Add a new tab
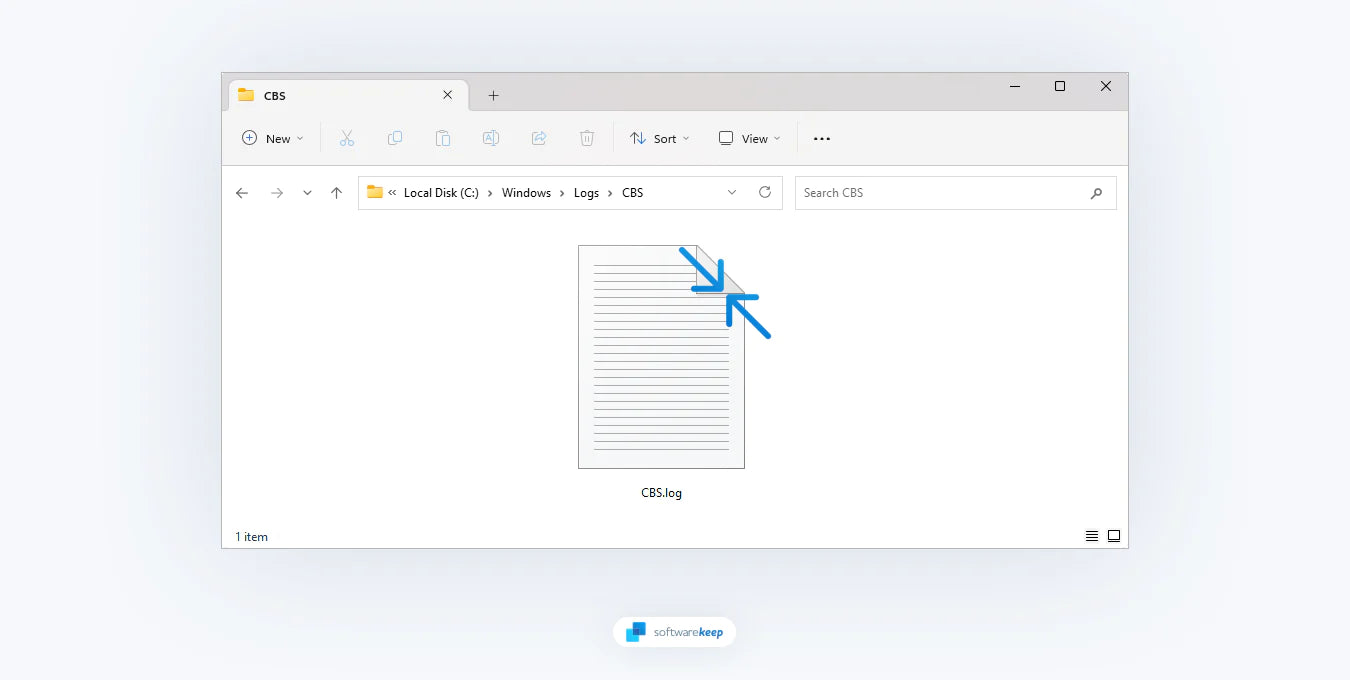This screenshot has height=680, width=1350. tap(493, 96)
